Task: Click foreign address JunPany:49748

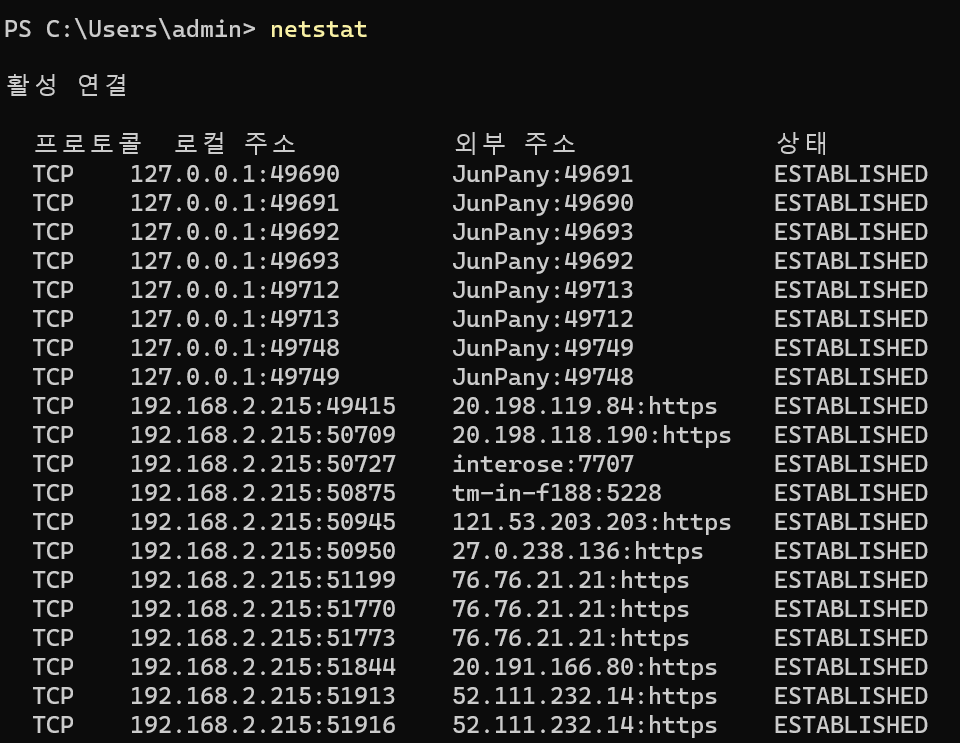Action: click(x=542, y=377)
